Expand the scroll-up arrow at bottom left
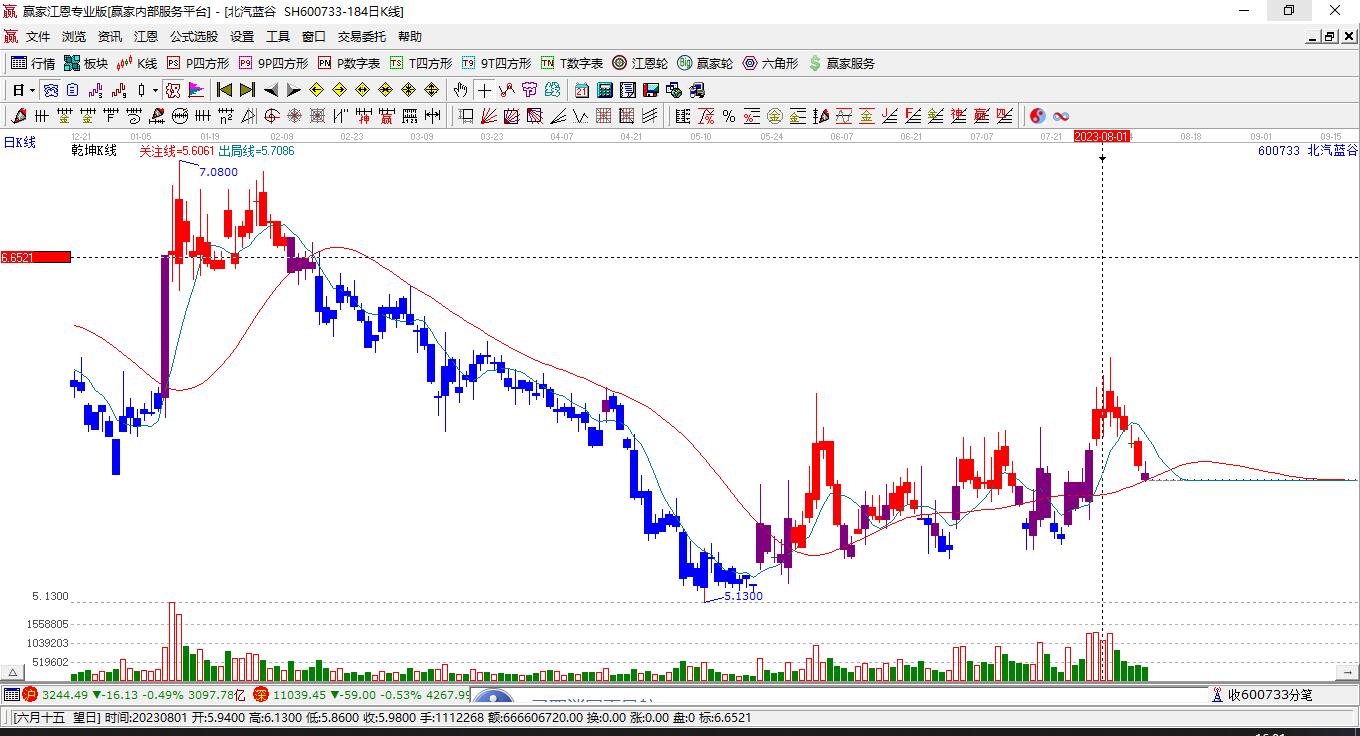The height and width of the screenshot is (736, 1360). coord(14,672)
